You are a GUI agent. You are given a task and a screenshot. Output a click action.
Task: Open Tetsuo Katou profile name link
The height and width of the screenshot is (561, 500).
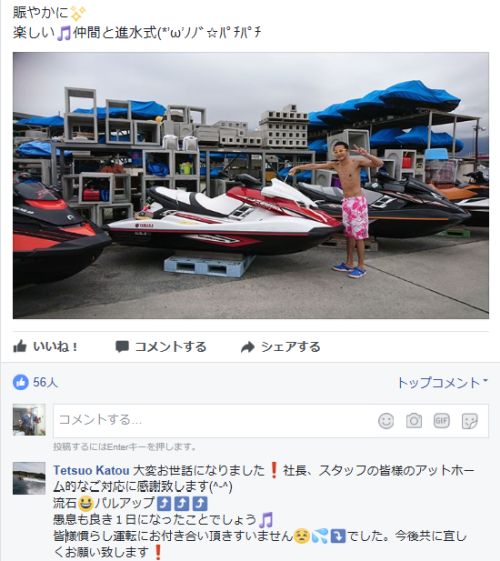pos(91,470)
